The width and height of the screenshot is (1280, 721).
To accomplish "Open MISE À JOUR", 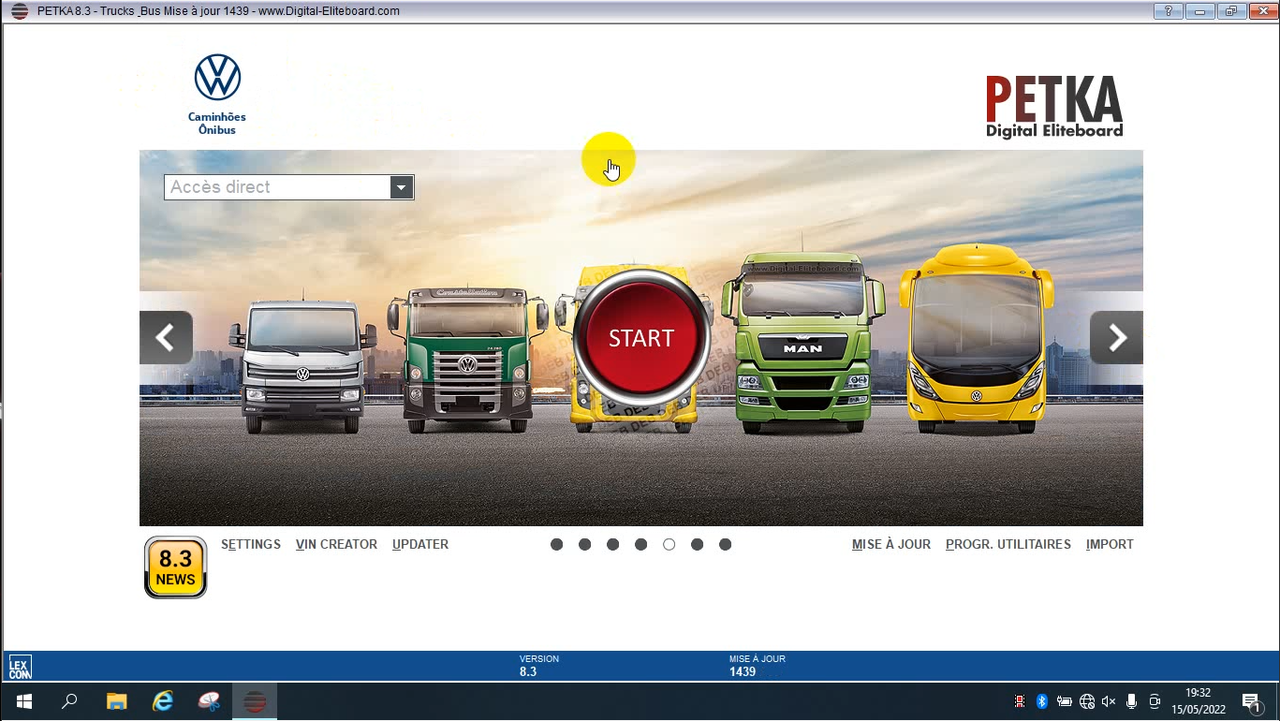I will tap(891, 544).
